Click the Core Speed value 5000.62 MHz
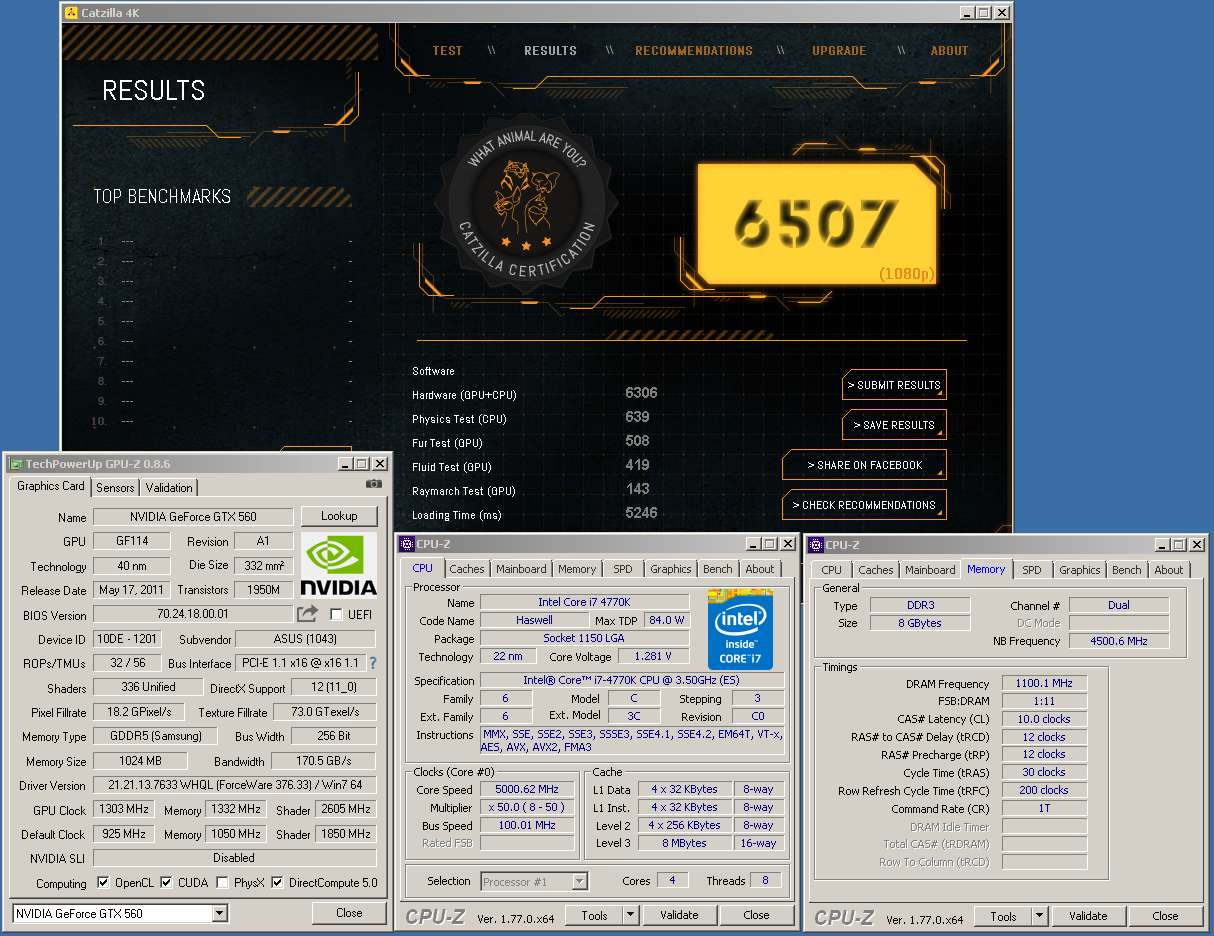The height and width of the screenshot is (936, 1214). tap(528, 789)
